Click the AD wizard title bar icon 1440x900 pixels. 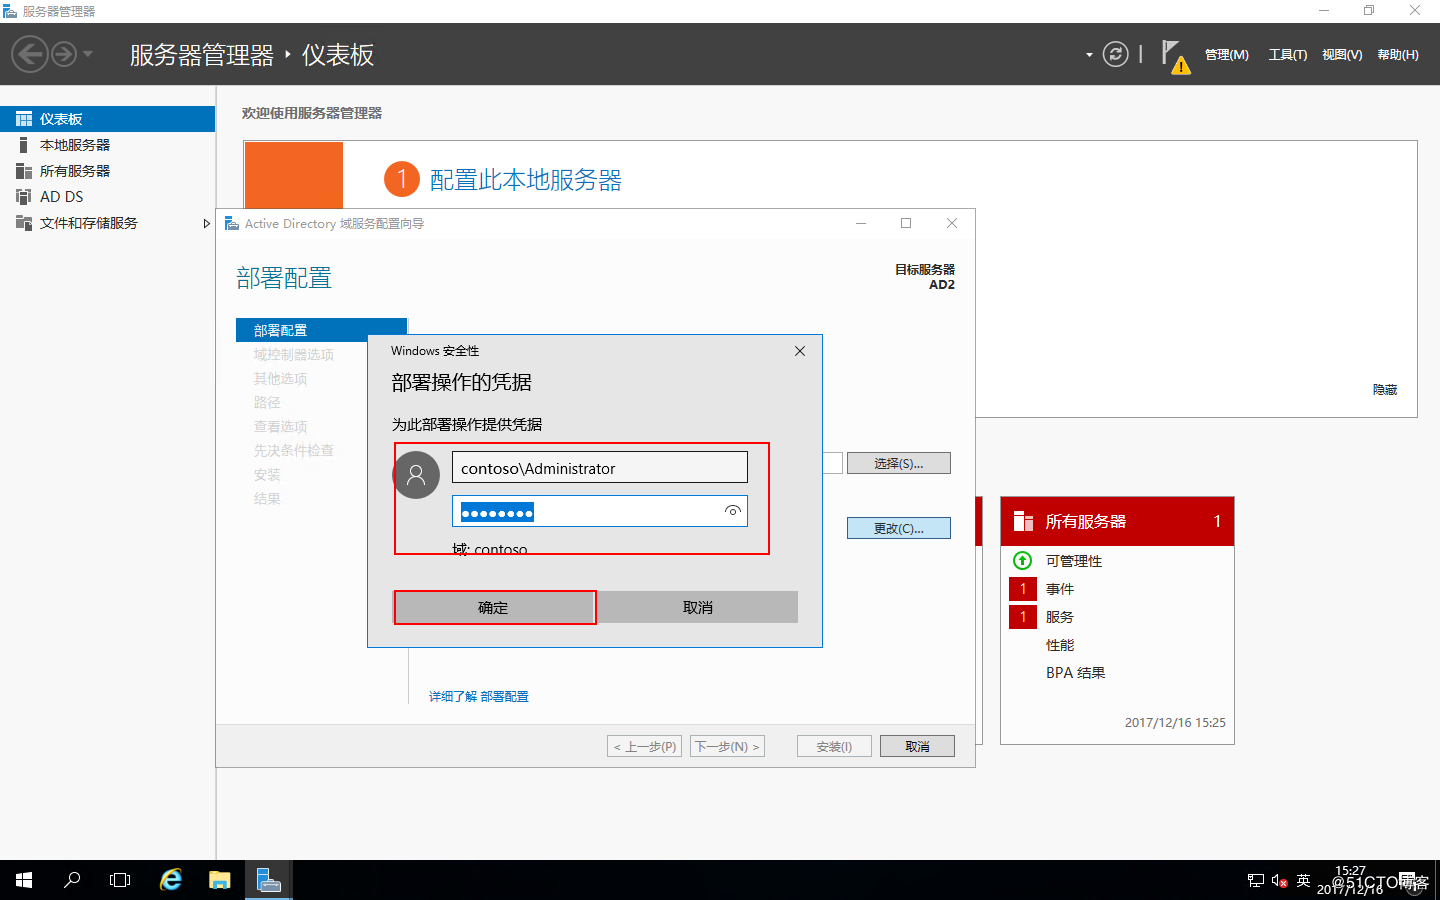[232, 223]
